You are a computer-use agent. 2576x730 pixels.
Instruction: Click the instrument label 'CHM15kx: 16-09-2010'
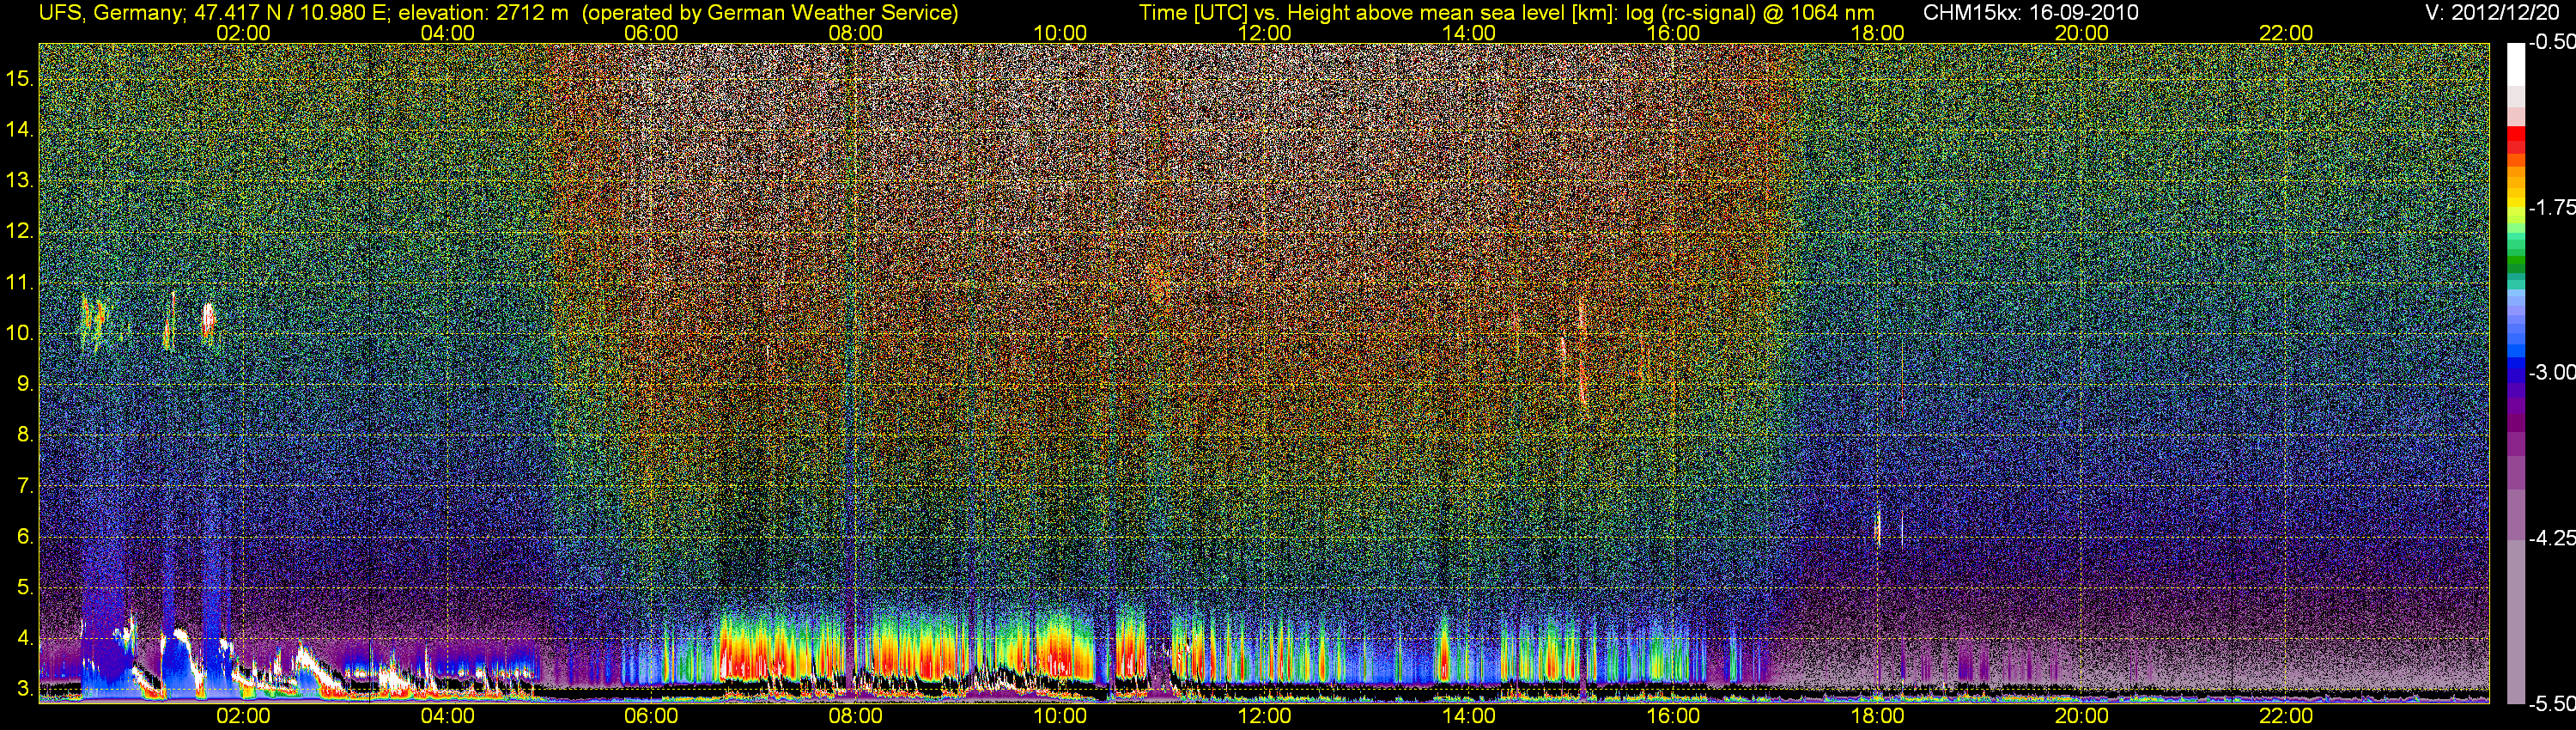tap(2031, 13)
